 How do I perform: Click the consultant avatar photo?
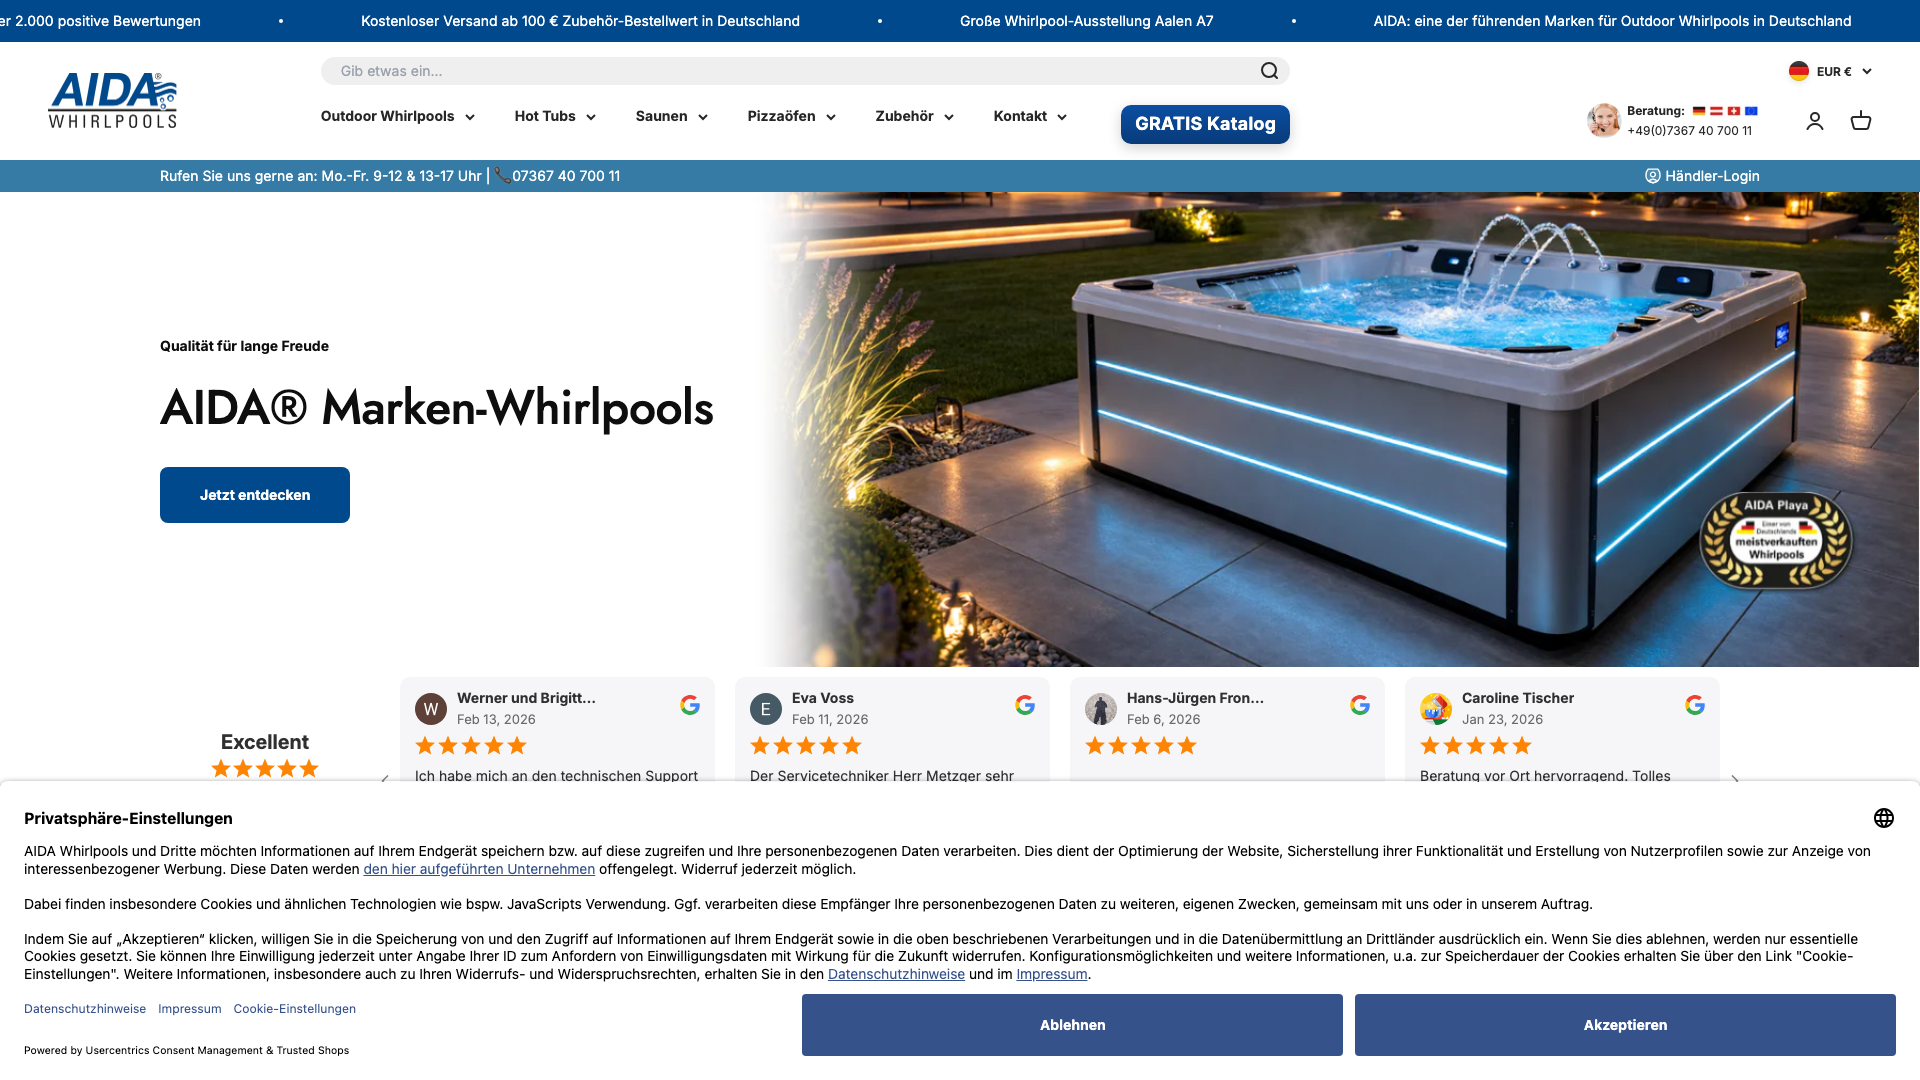point(1604,120)
